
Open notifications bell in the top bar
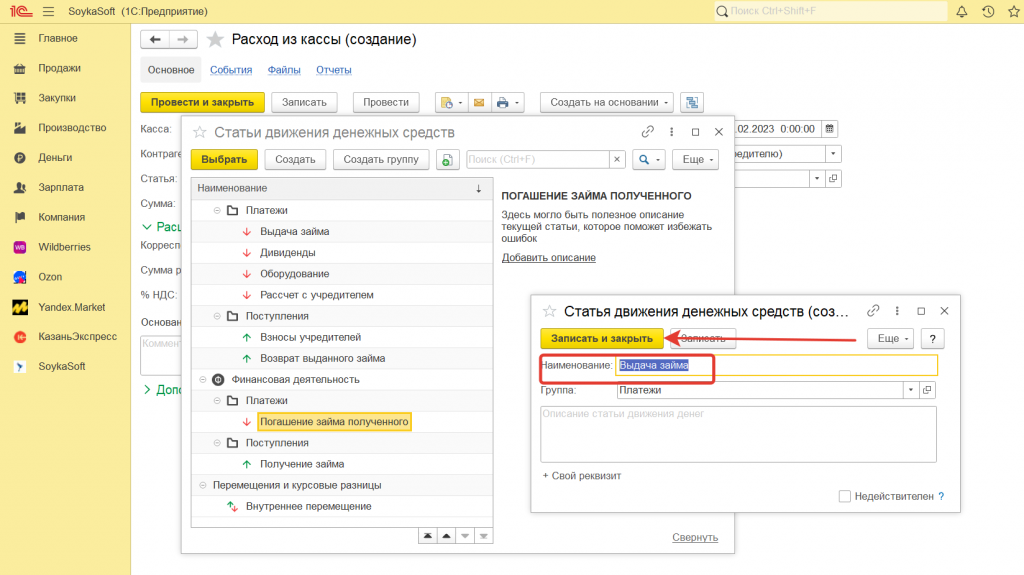click(x=961, y=11)
